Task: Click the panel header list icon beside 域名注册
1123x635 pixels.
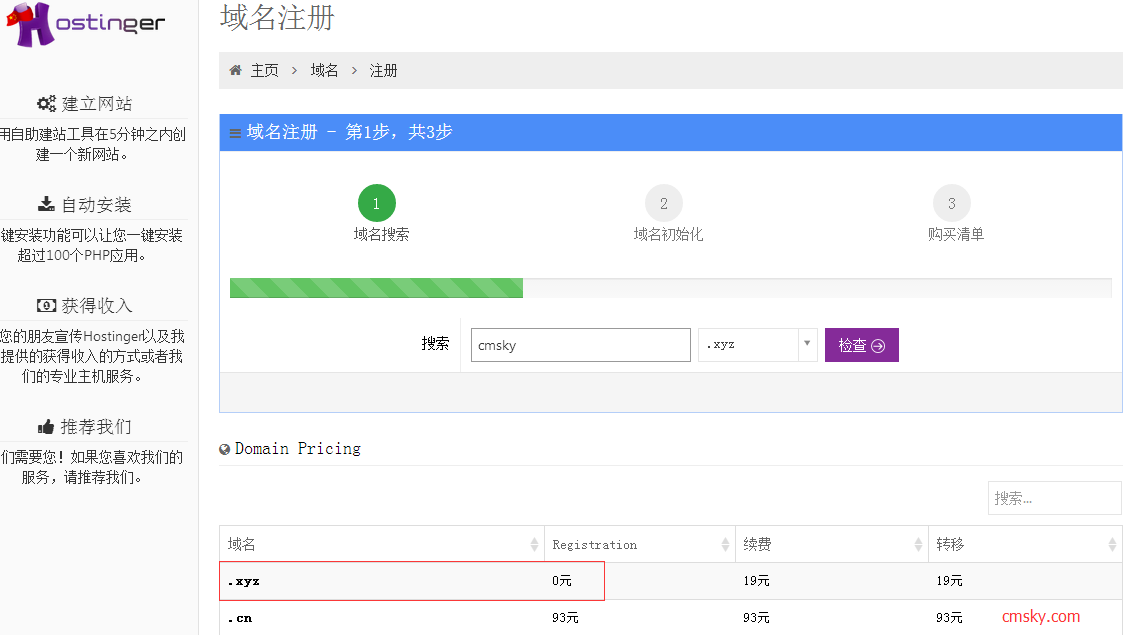Action: point(235,131)
